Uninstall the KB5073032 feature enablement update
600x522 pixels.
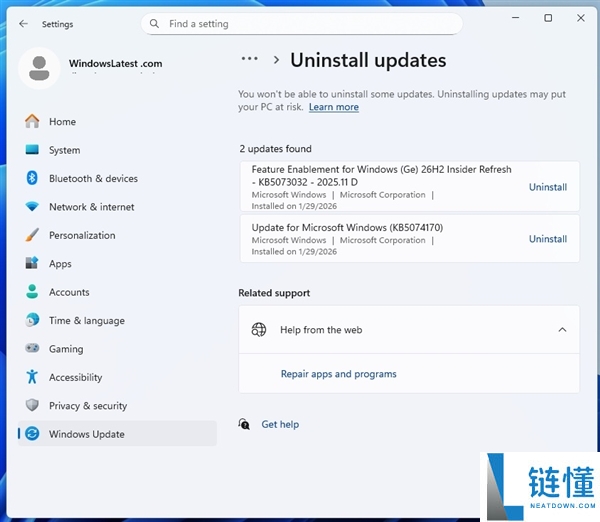click(547, 187)
